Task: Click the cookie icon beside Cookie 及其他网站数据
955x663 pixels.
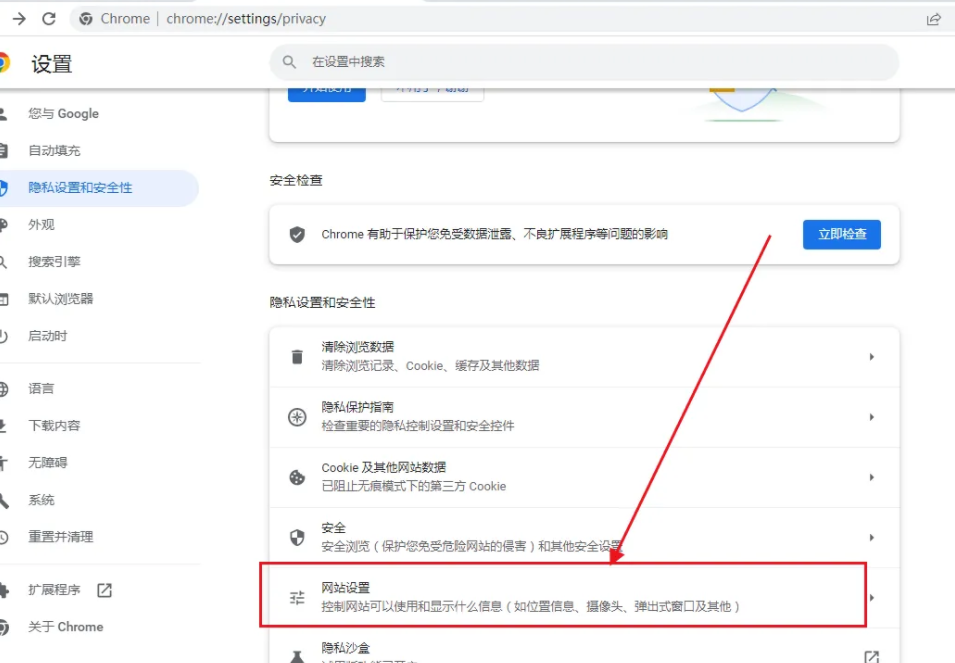Action: [297, 477]
